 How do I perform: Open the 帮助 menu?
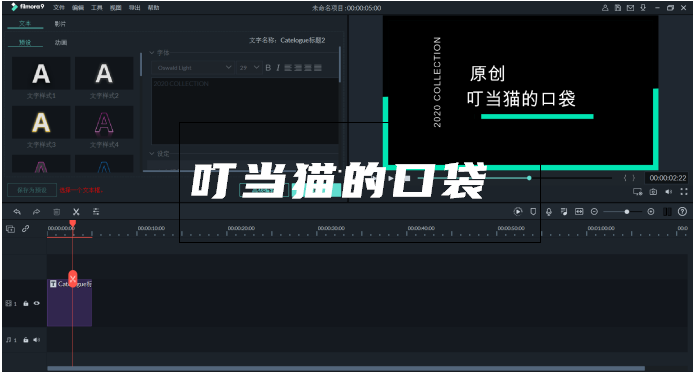pyautogui.click(x=153, y=8)
